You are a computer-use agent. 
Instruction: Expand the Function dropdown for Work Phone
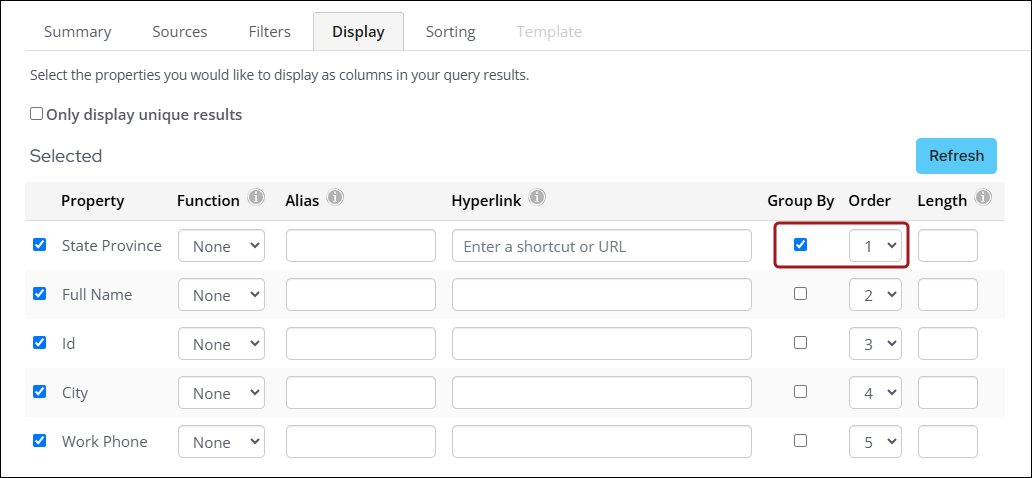(221, 442)
